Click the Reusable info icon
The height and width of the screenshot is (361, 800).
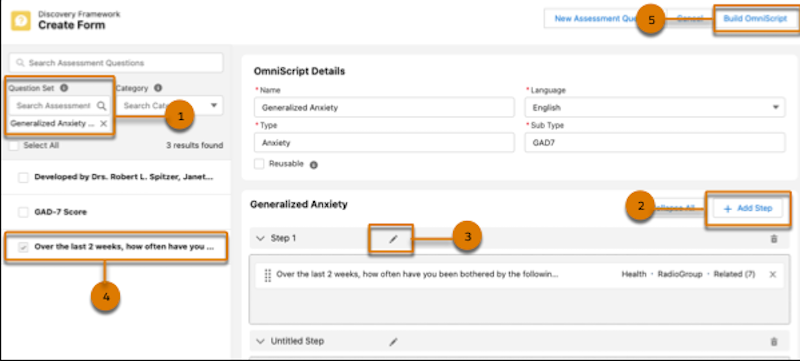(314, 165)
